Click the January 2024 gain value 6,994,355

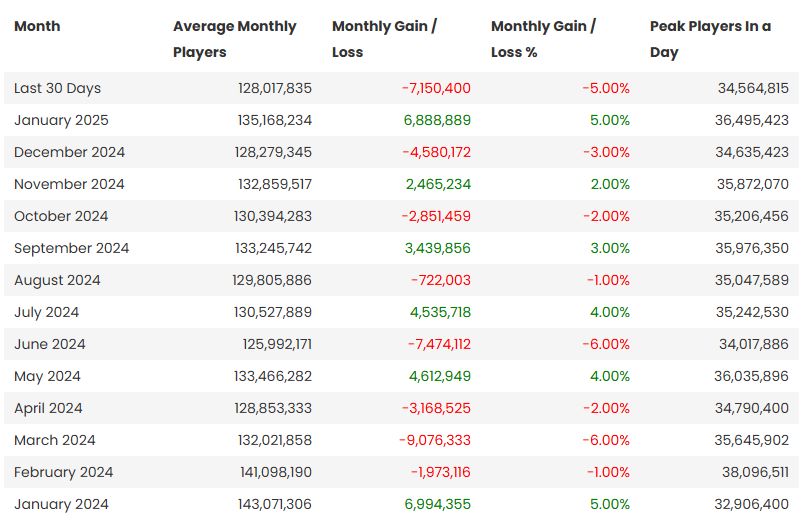click(x=438, y=504)
